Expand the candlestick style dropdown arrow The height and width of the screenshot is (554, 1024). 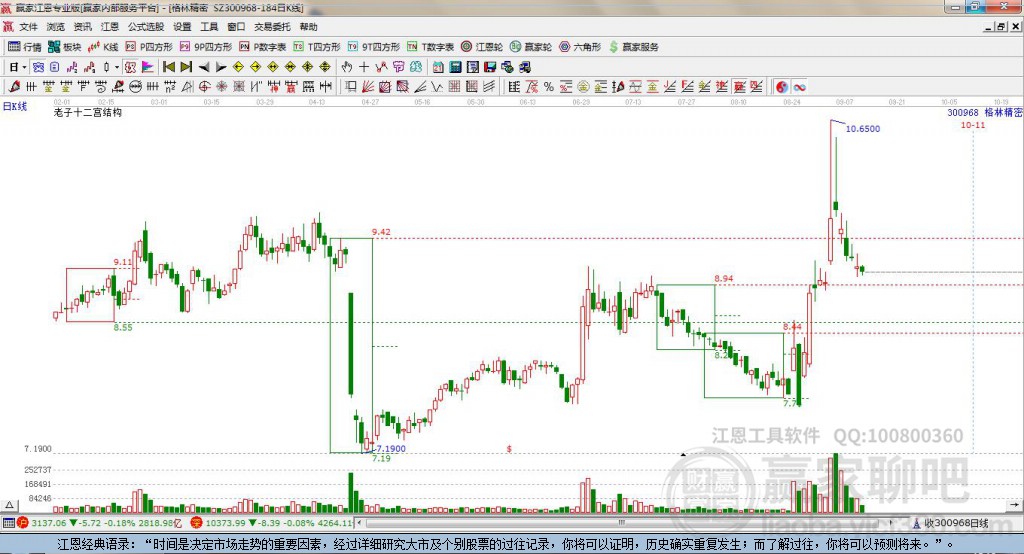pos(117,67)
